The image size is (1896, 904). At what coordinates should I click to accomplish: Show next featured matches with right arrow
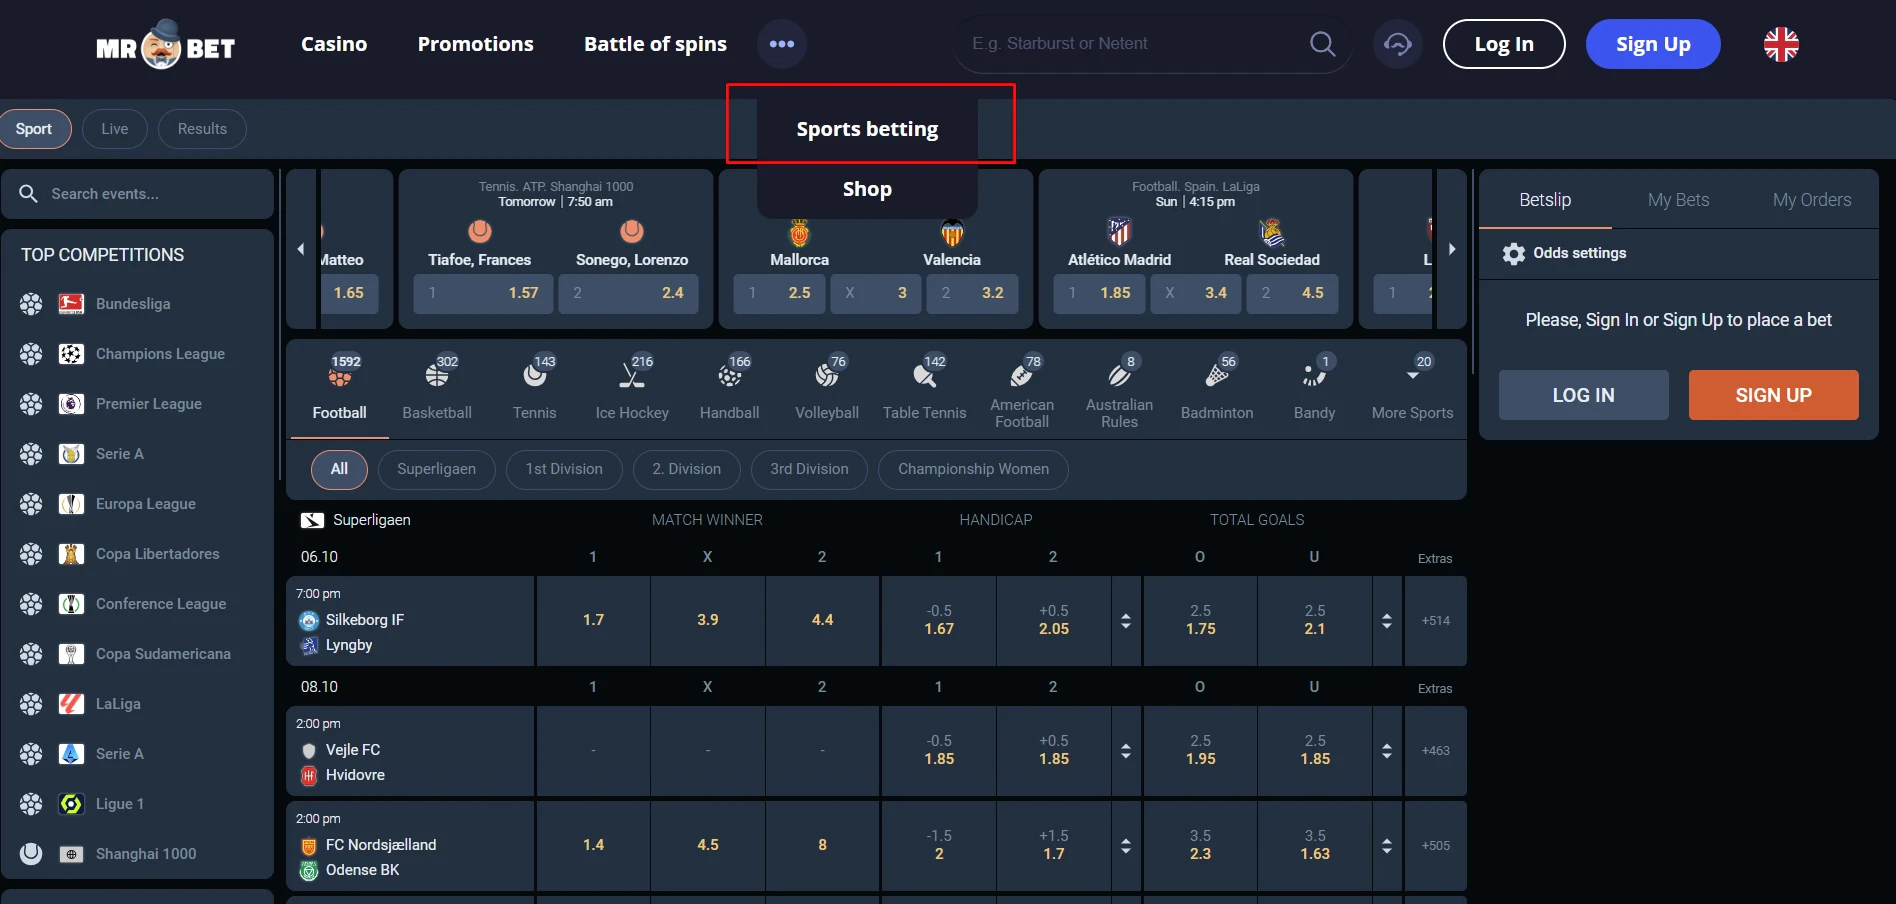tap(1452, 249)
